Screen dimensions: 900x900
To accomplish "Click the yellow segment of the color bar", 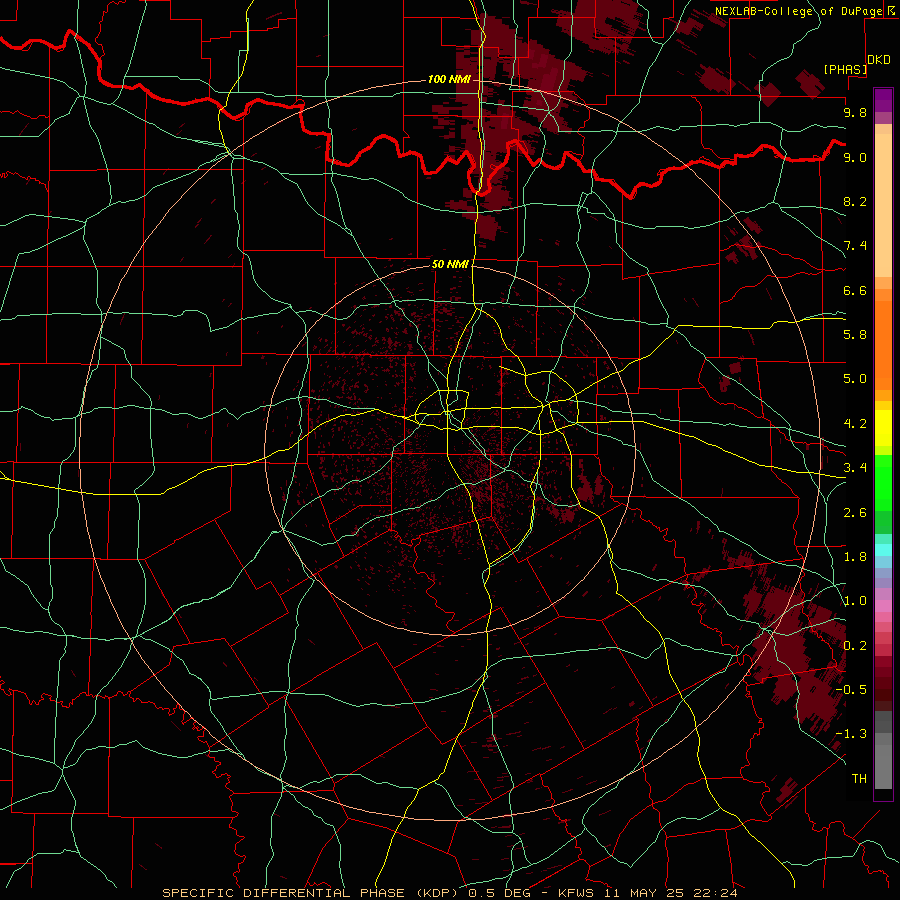I will (883, 428).
